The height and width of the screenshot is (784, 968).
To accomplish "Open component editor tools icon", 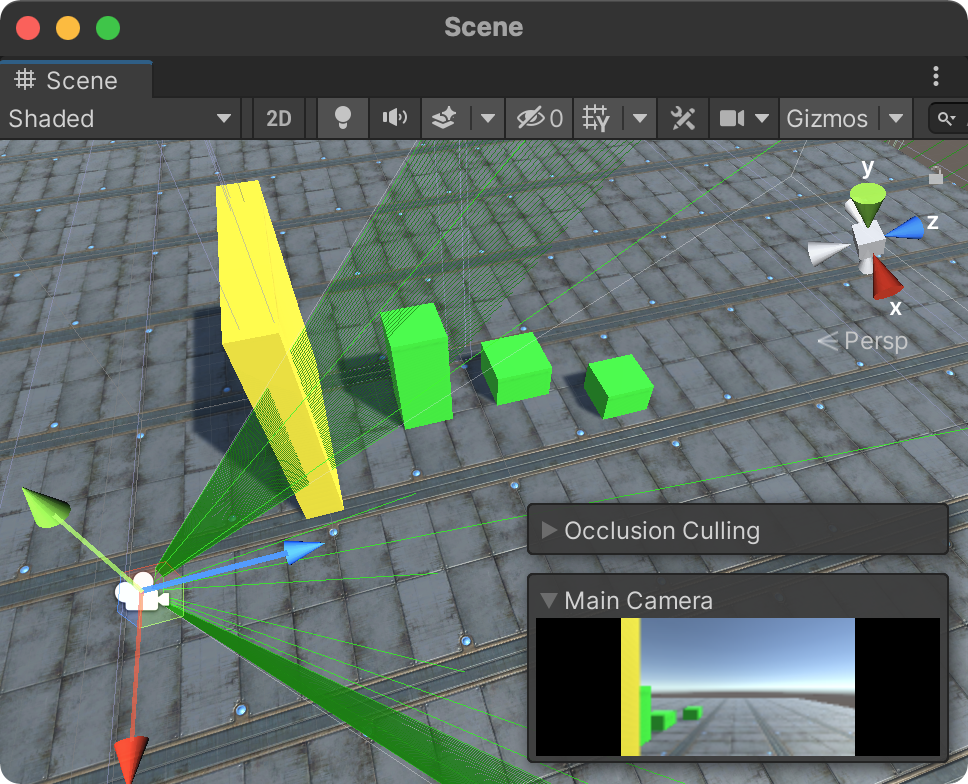I will [683, 119].
